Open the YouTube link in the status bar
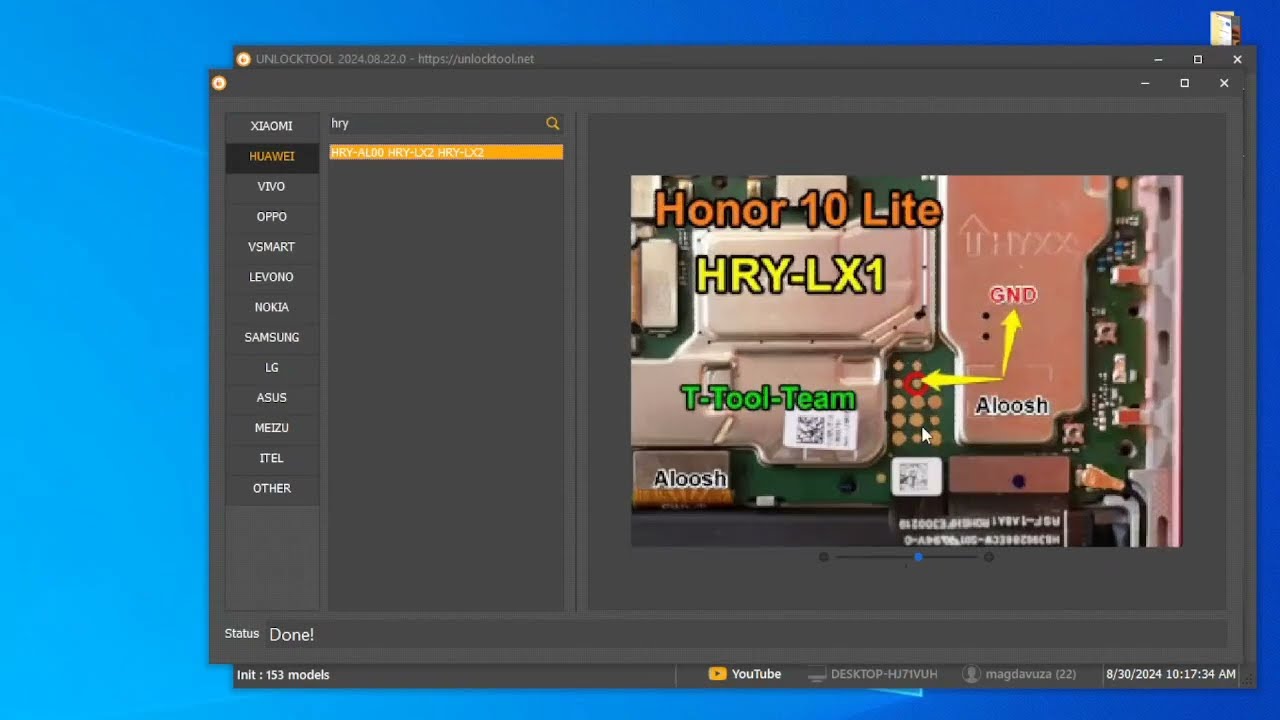Screen dimensions: 1280x720 pyautogui.click(x=756, y=674)
